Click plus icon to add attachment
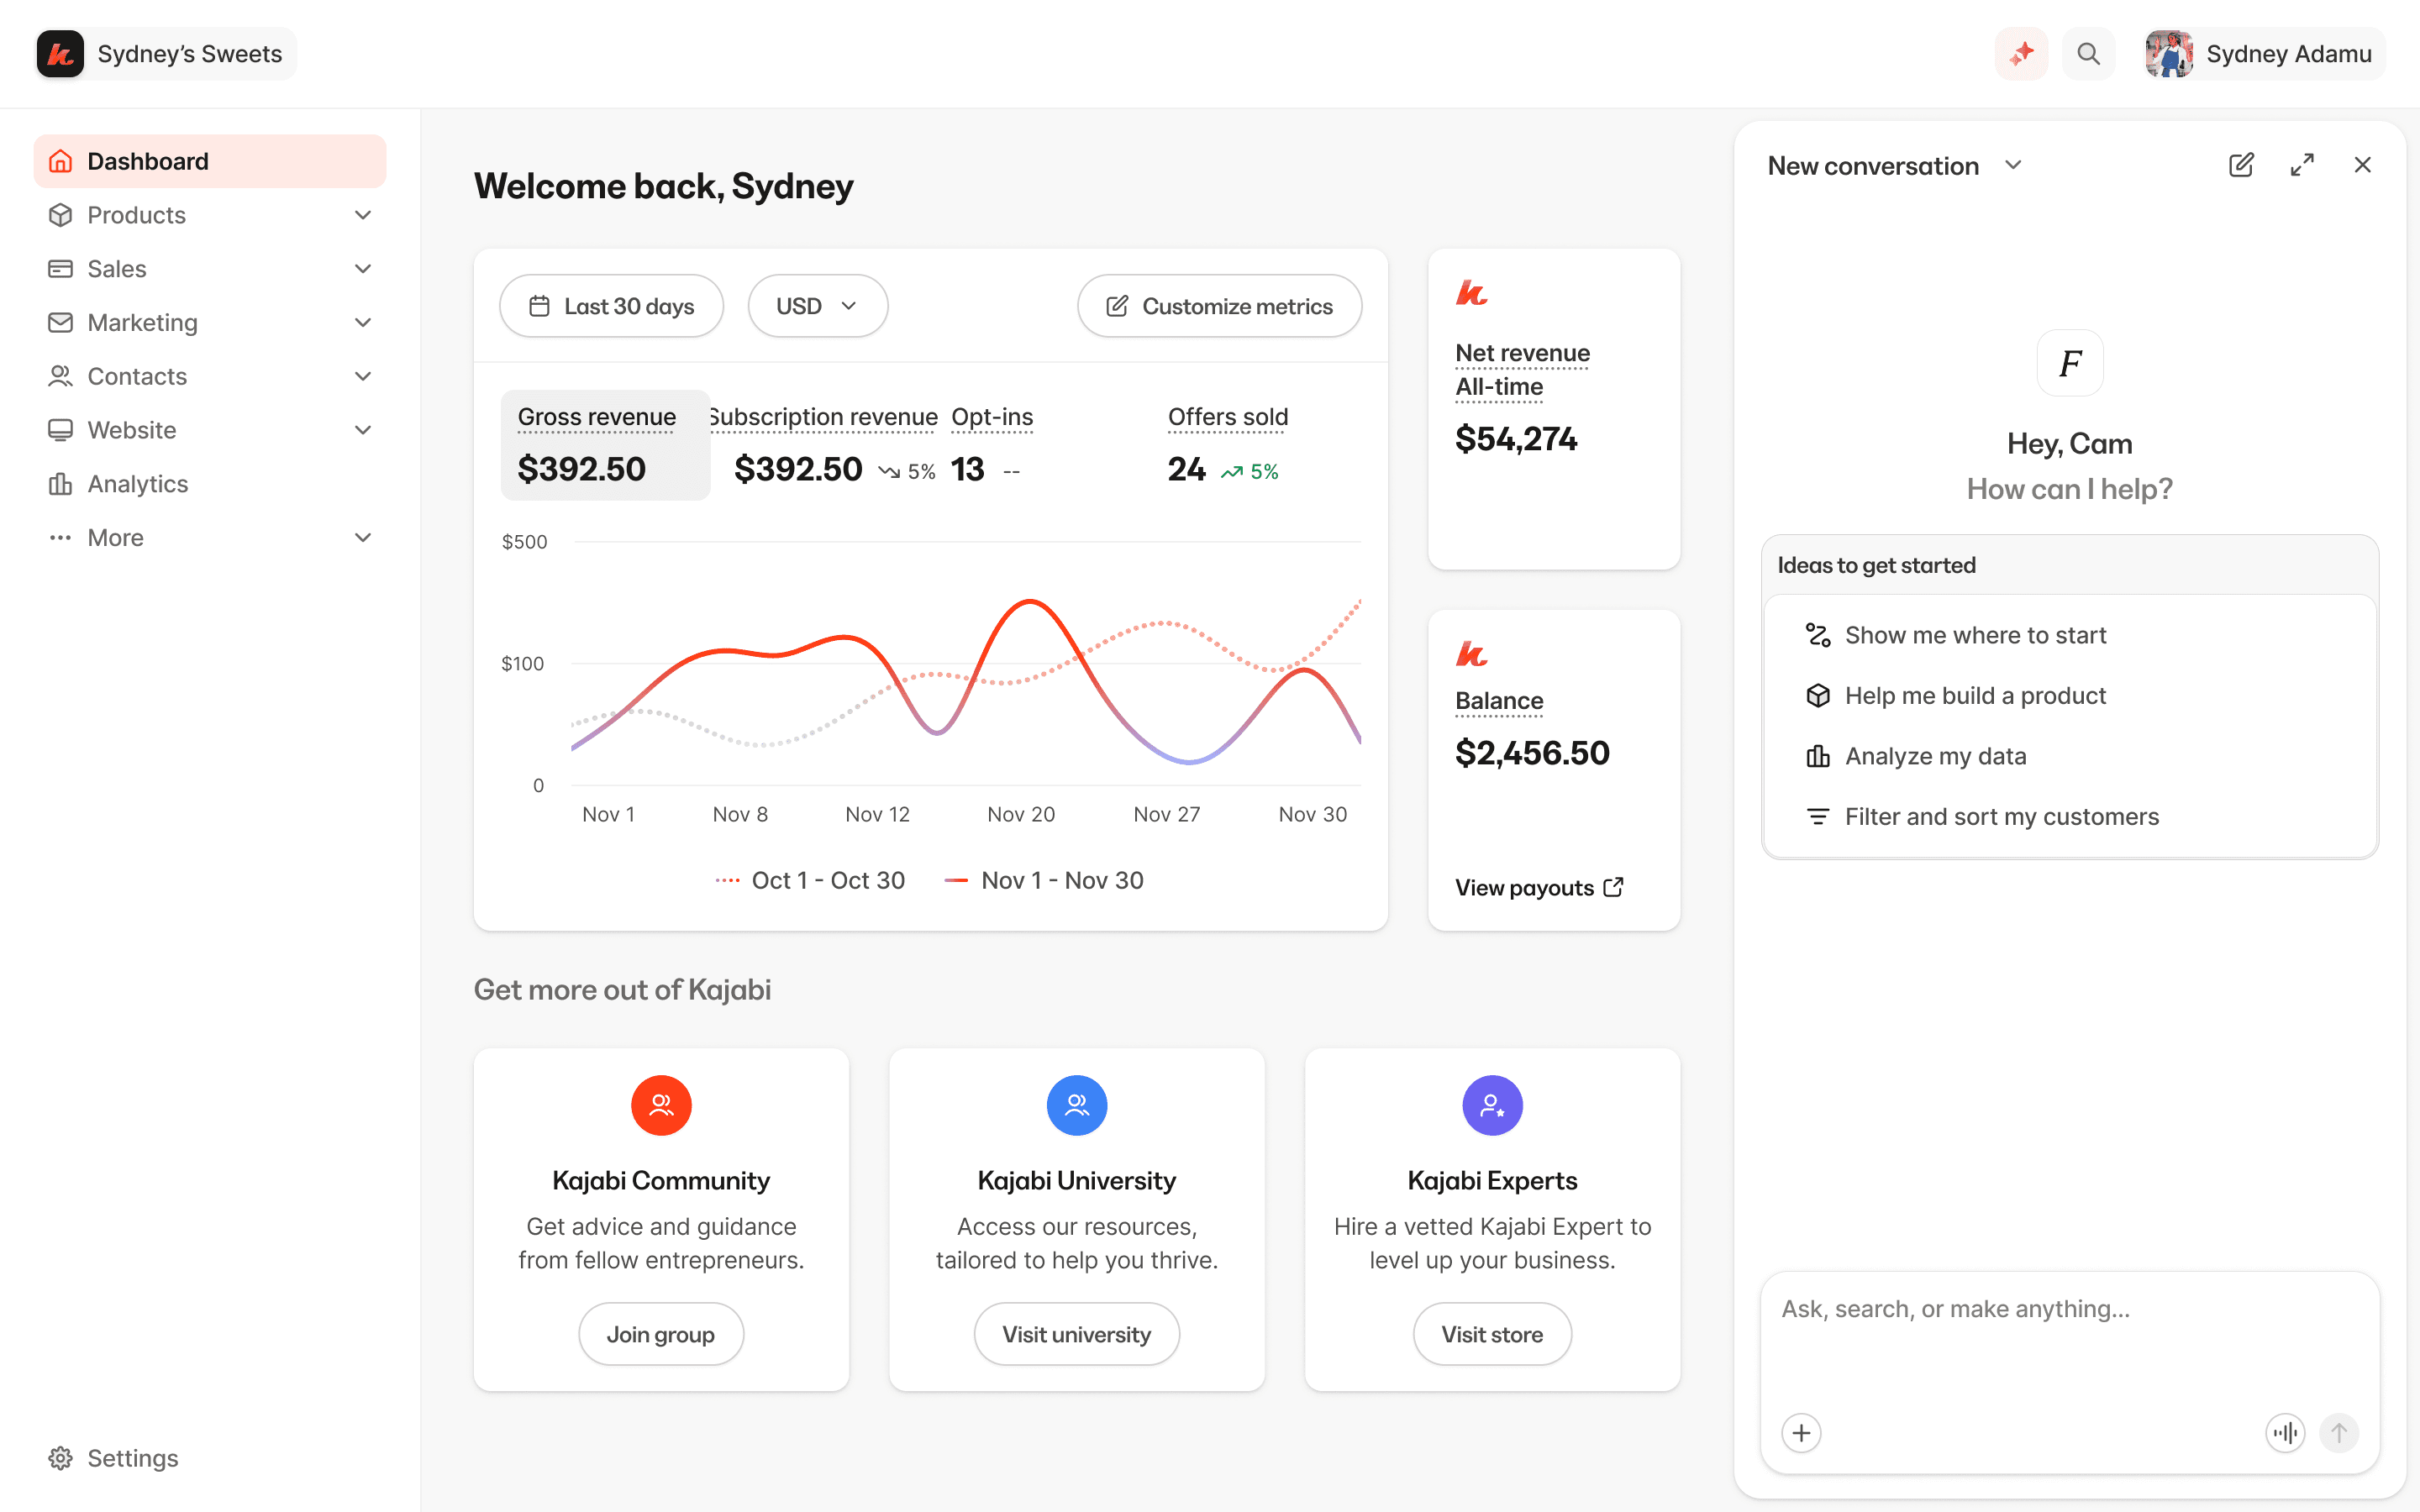 click(x=1801, y=1433)
